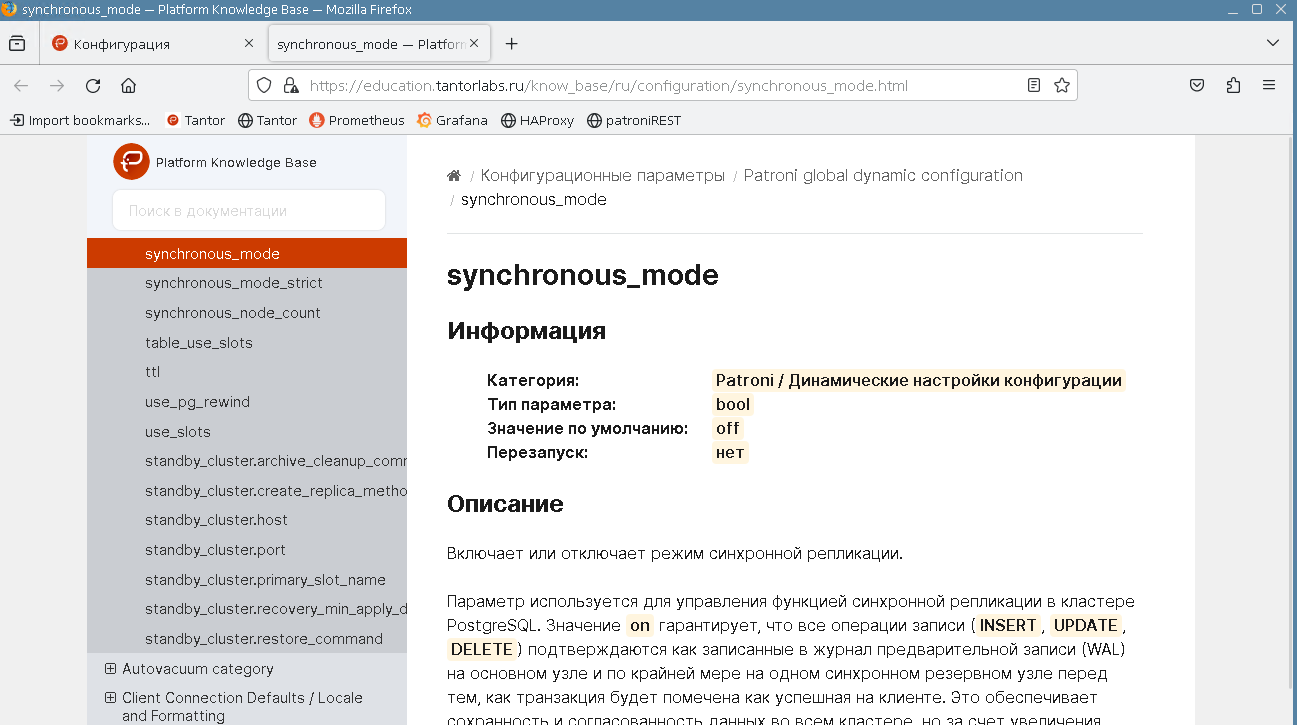Click the Platform Knowledge Base logo
The height and width of the screenshot is (725, 1297).
pyautogui.click(x=131, y=162)
